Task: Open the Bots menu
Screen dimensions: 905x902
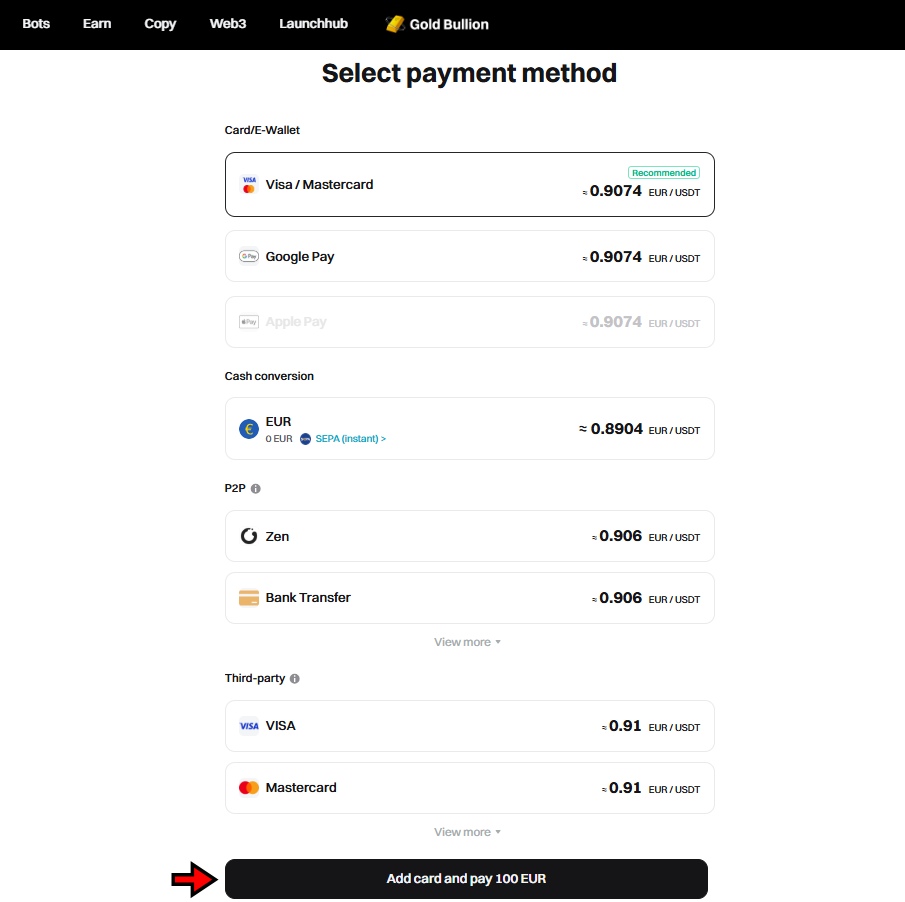Action: tap(36, 24)
